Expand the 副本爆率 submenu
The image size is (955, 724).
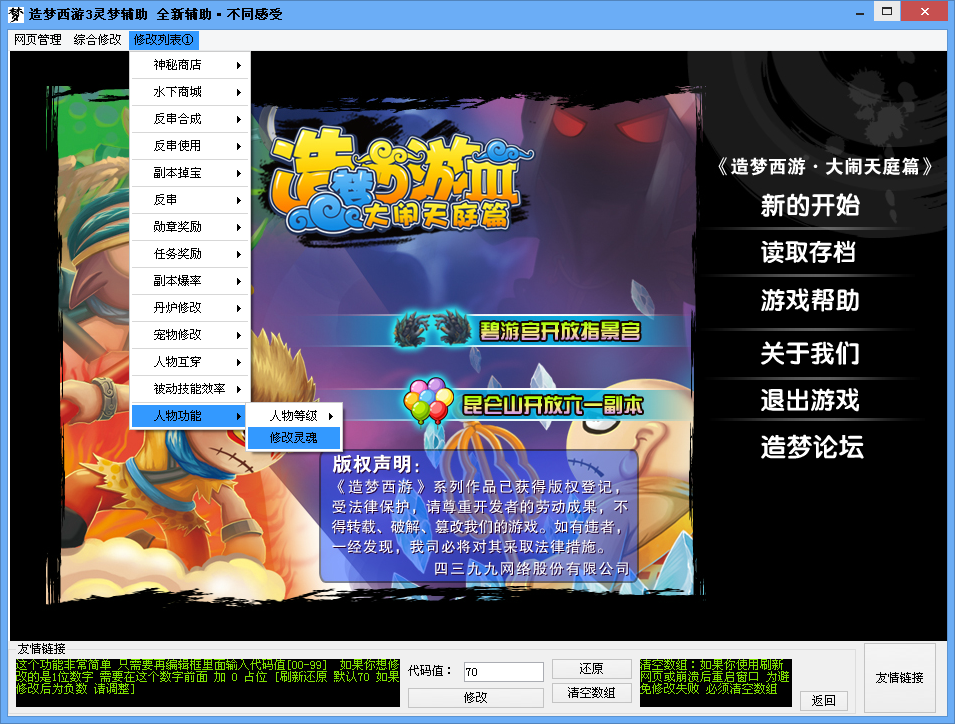click(x=190, y=281)
